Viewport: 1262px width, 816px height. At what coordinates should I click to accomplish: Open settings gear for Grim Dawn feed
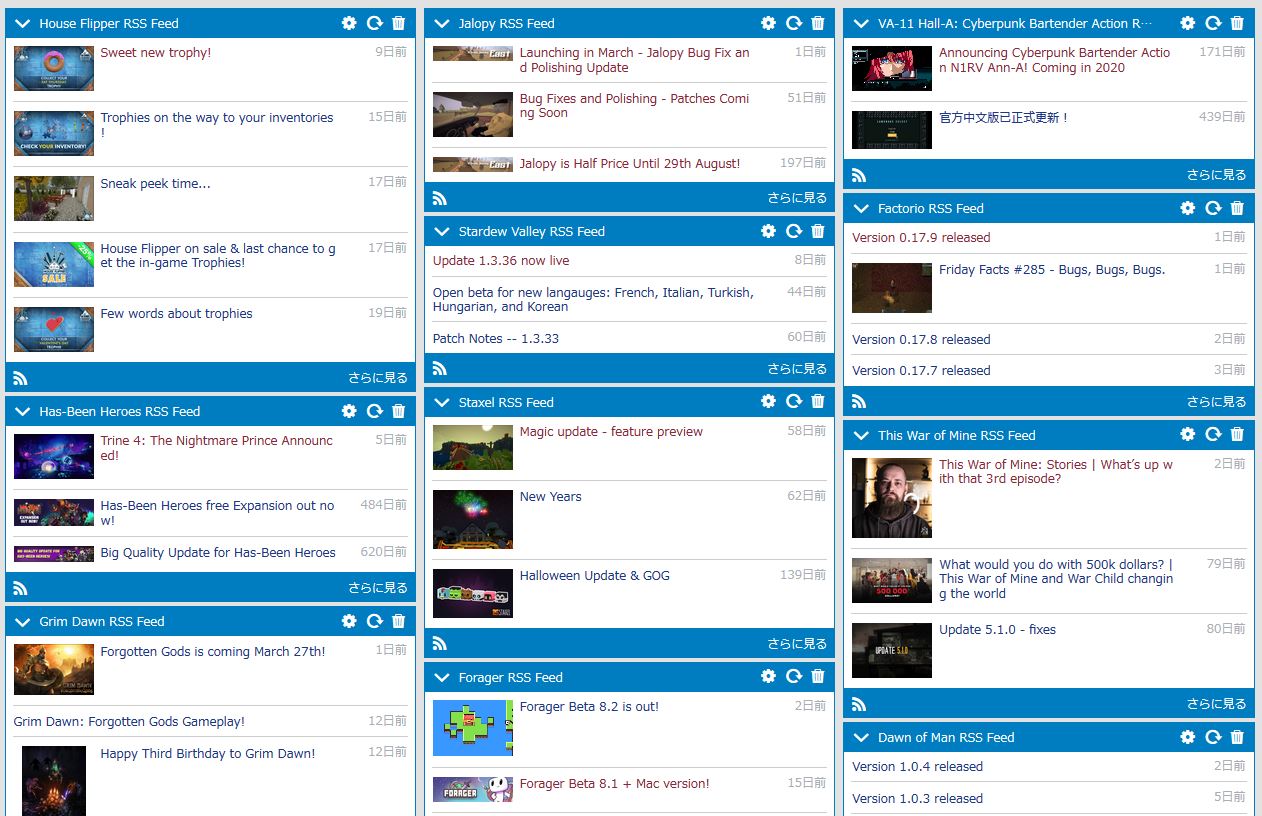(x=349, y=621)
